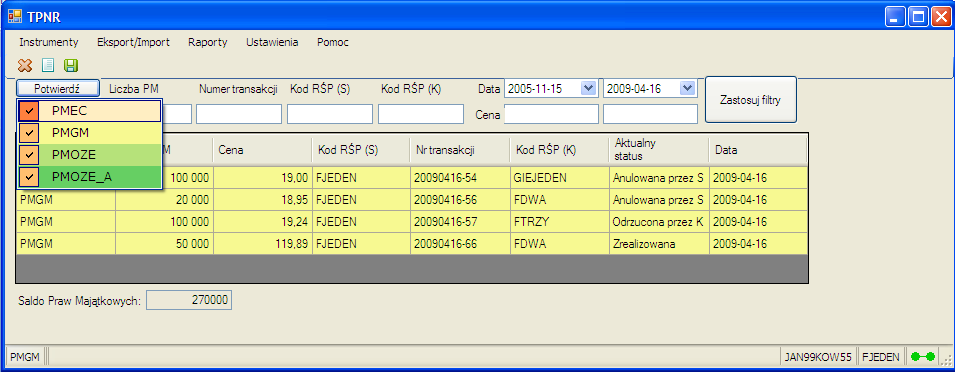This screenshot has width=955, height=372.
Task: Open the Raporty menu
Action: 208,42
